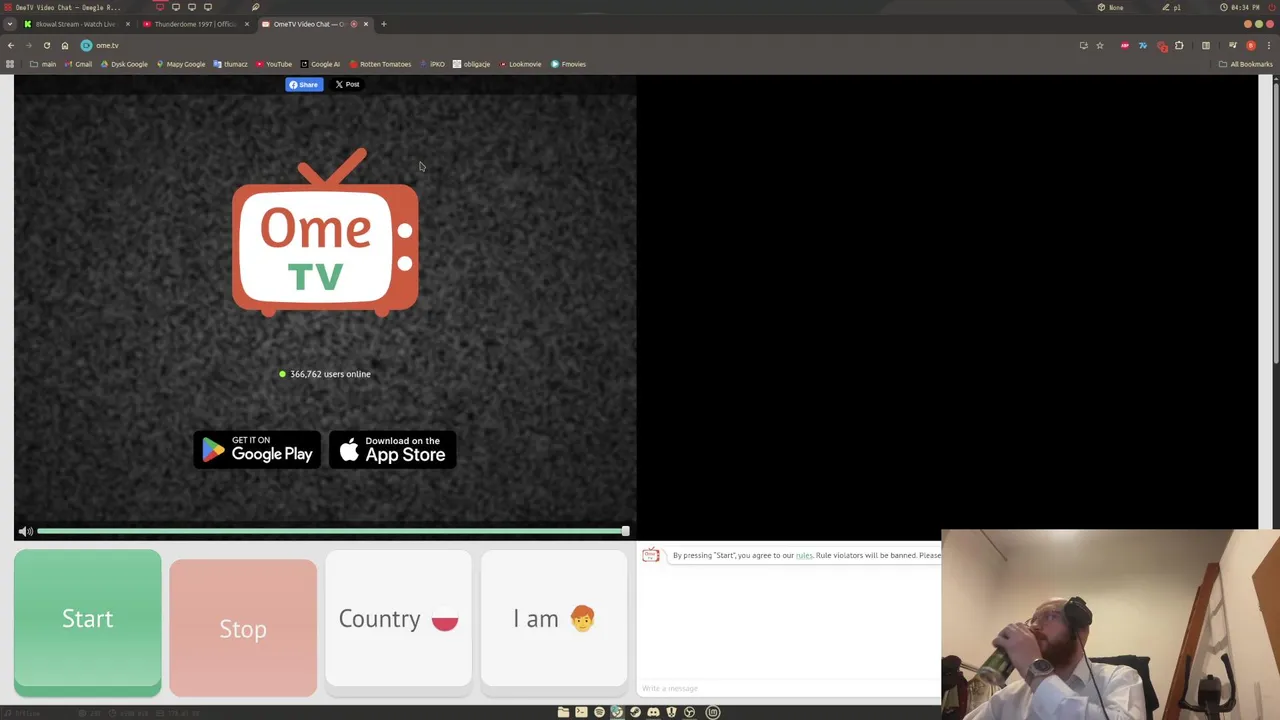Open the 'main' bookmarks folder
The image size is (1280, 720).
pyautogui.click(x=43, y=64)
